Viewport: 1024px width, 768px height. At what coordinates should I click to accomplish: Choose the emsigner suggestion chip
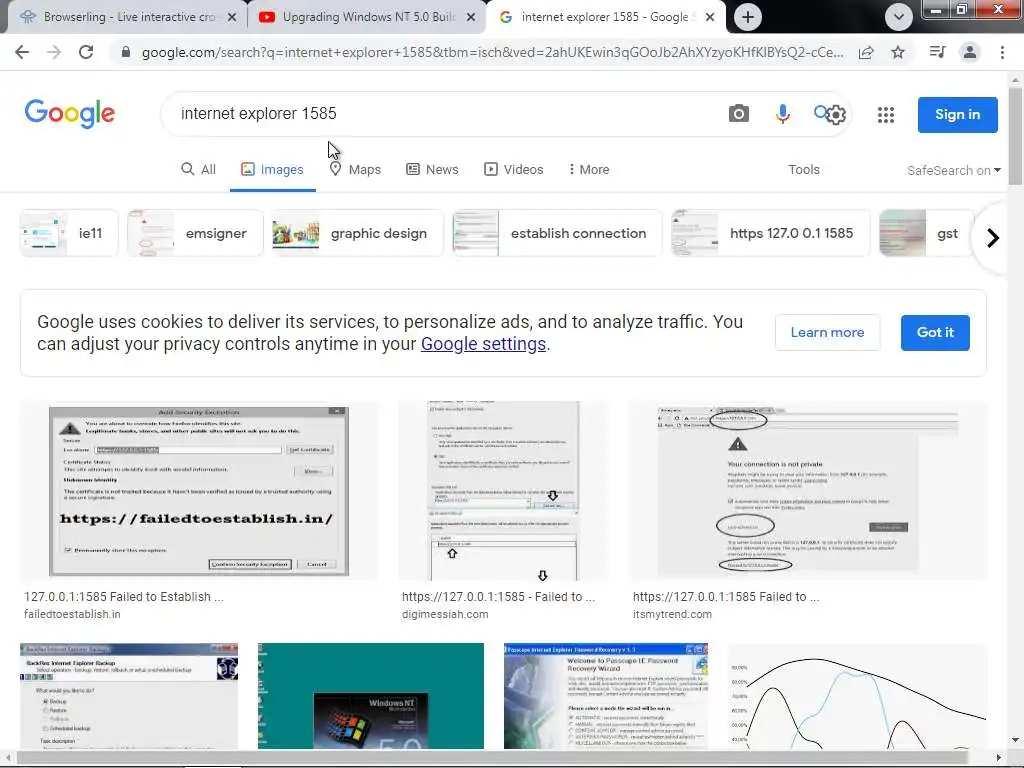[195, 233]
